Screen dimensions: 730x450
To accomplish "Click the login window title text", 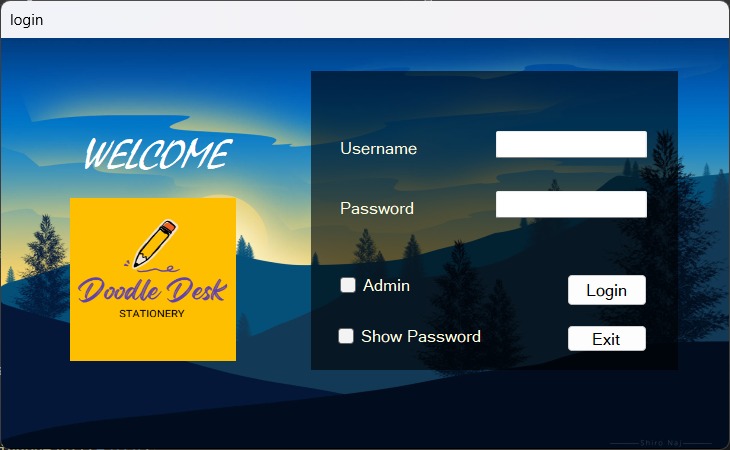I will click(x=27, y=19).
